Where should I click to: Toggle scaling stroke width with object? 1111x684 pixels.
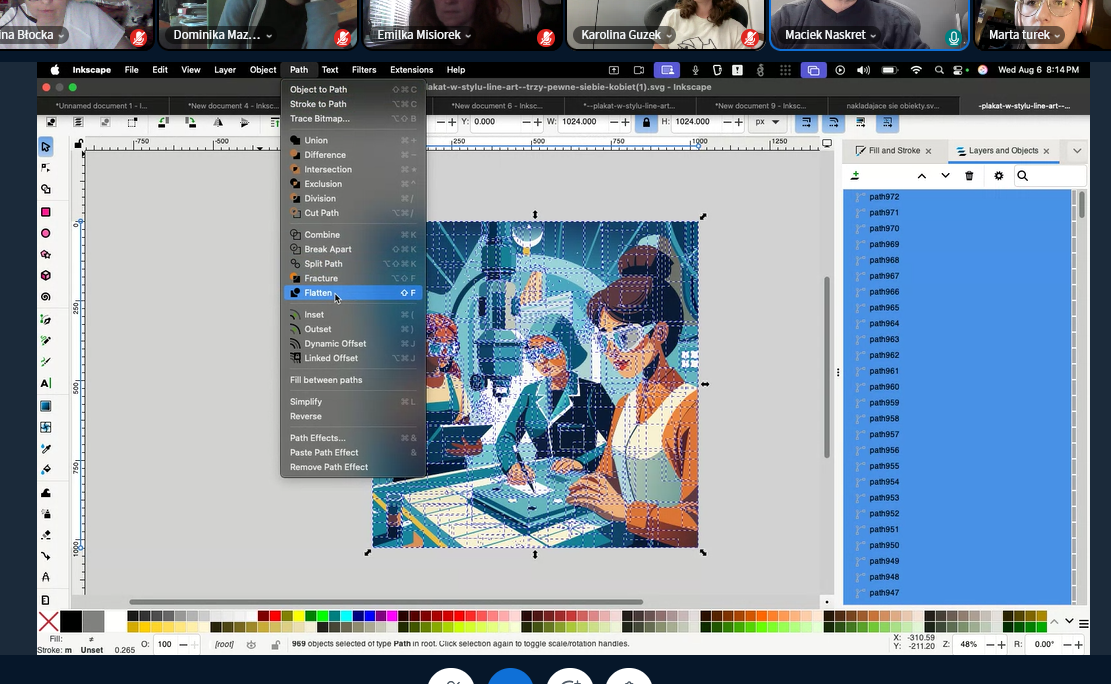tap(806, 122)
